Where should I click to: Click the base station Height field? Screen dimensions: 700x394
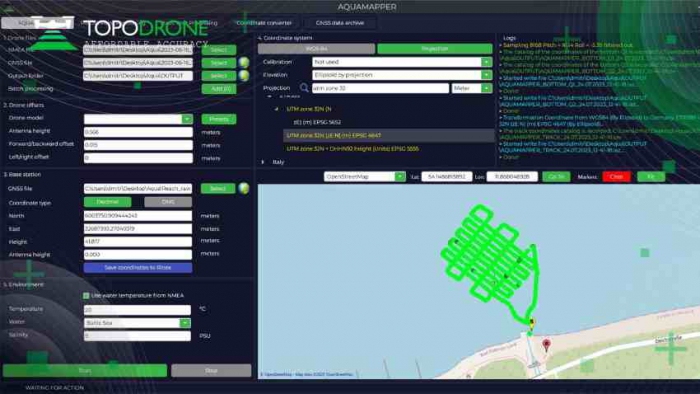138,241
